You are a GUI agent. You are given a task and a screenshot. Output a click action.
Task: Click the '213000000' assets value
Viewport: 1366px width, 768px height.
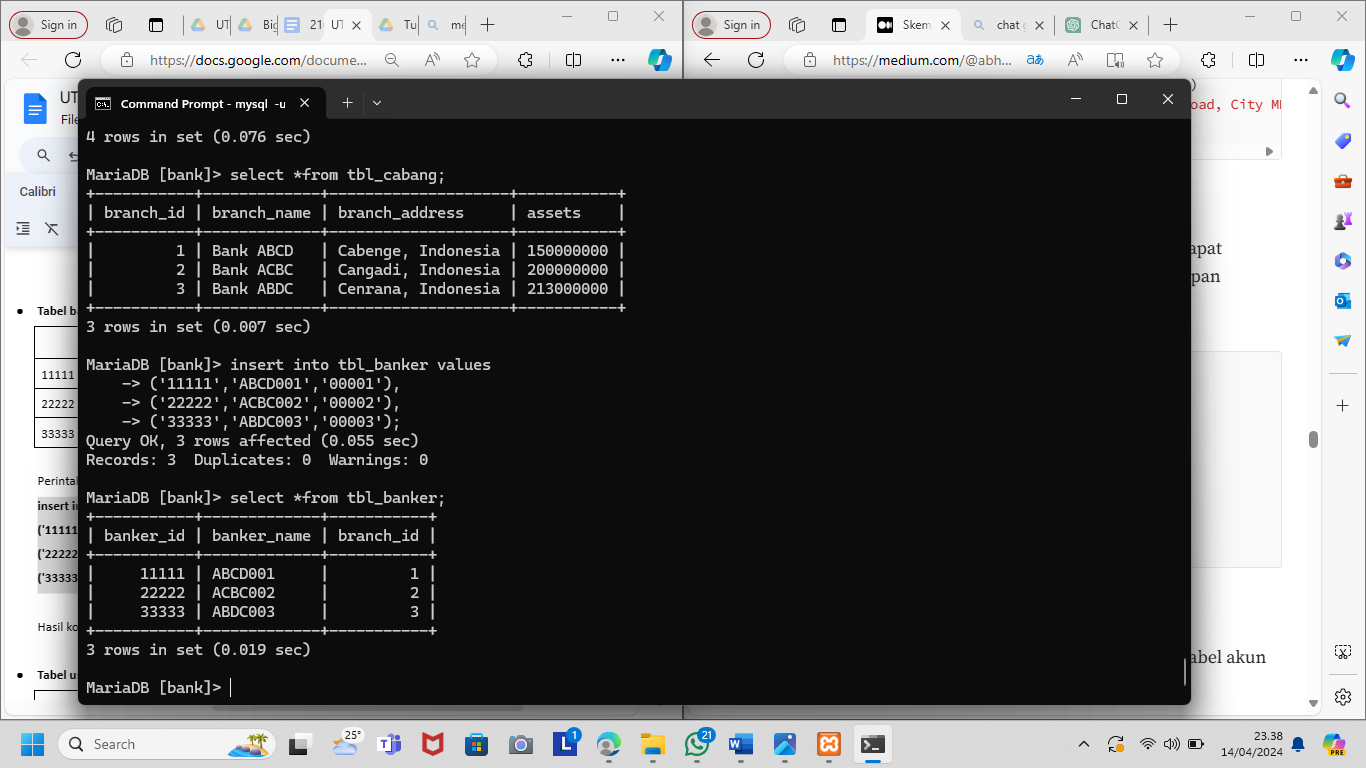pos(567,289)
